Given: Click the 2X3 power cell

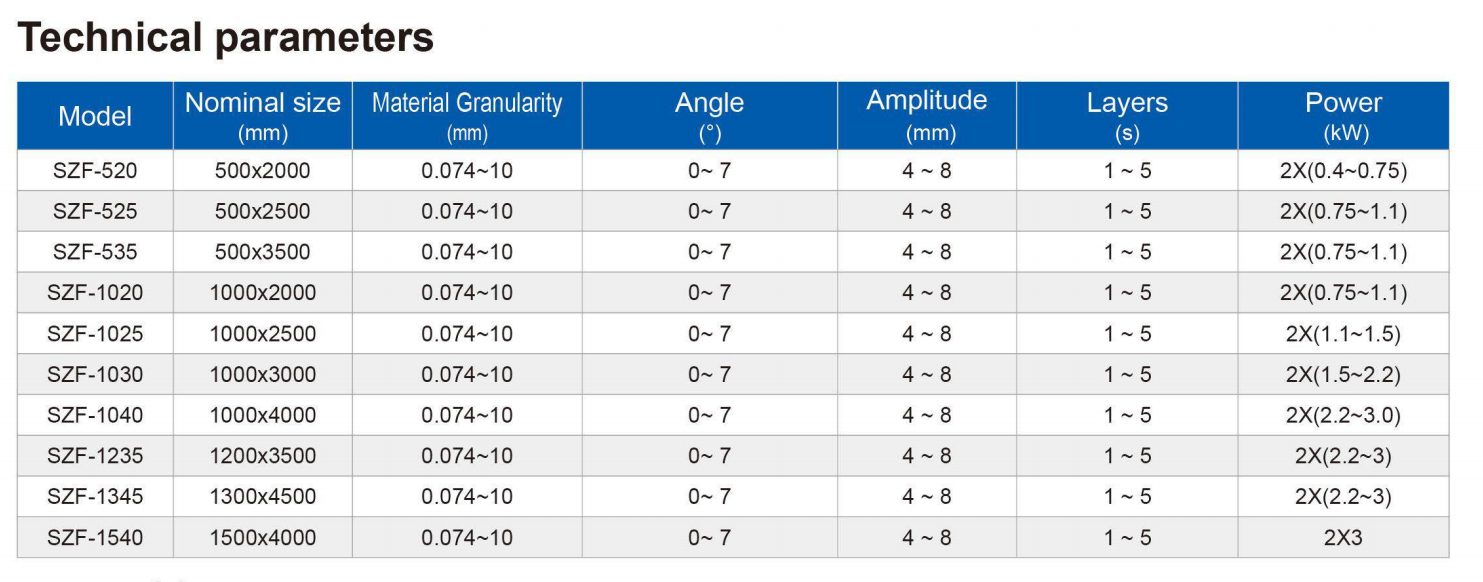Looking at the screenshot, I should 1344,538.
